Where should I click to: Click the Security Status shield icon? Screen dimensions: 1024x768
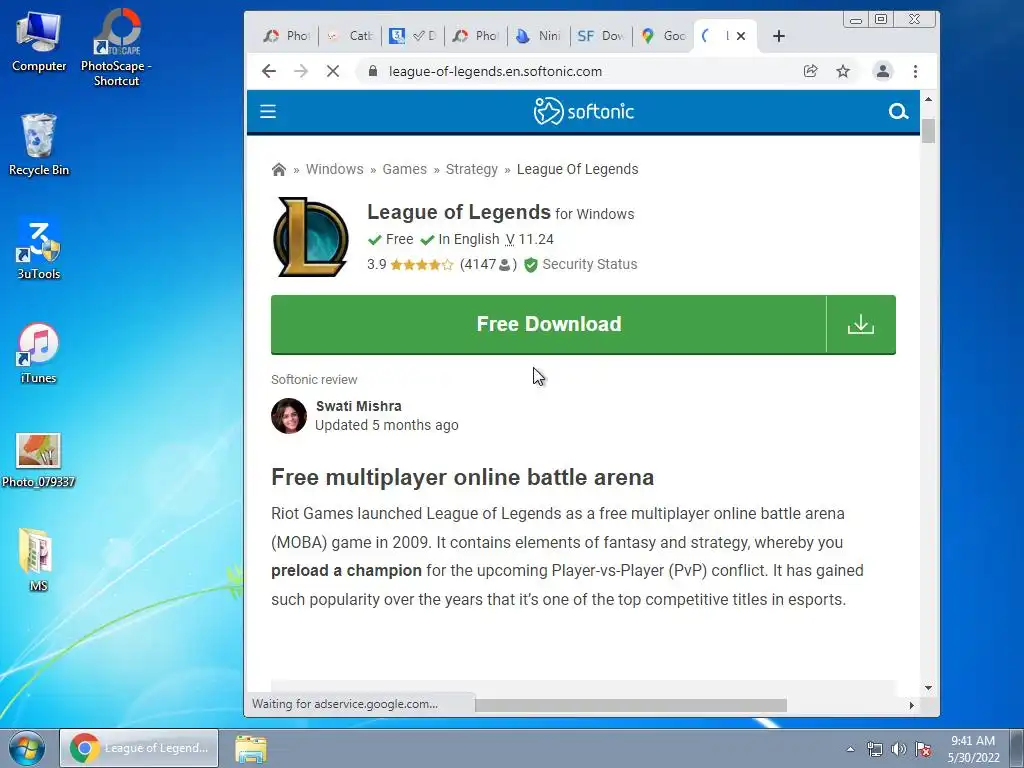point(531,264)
